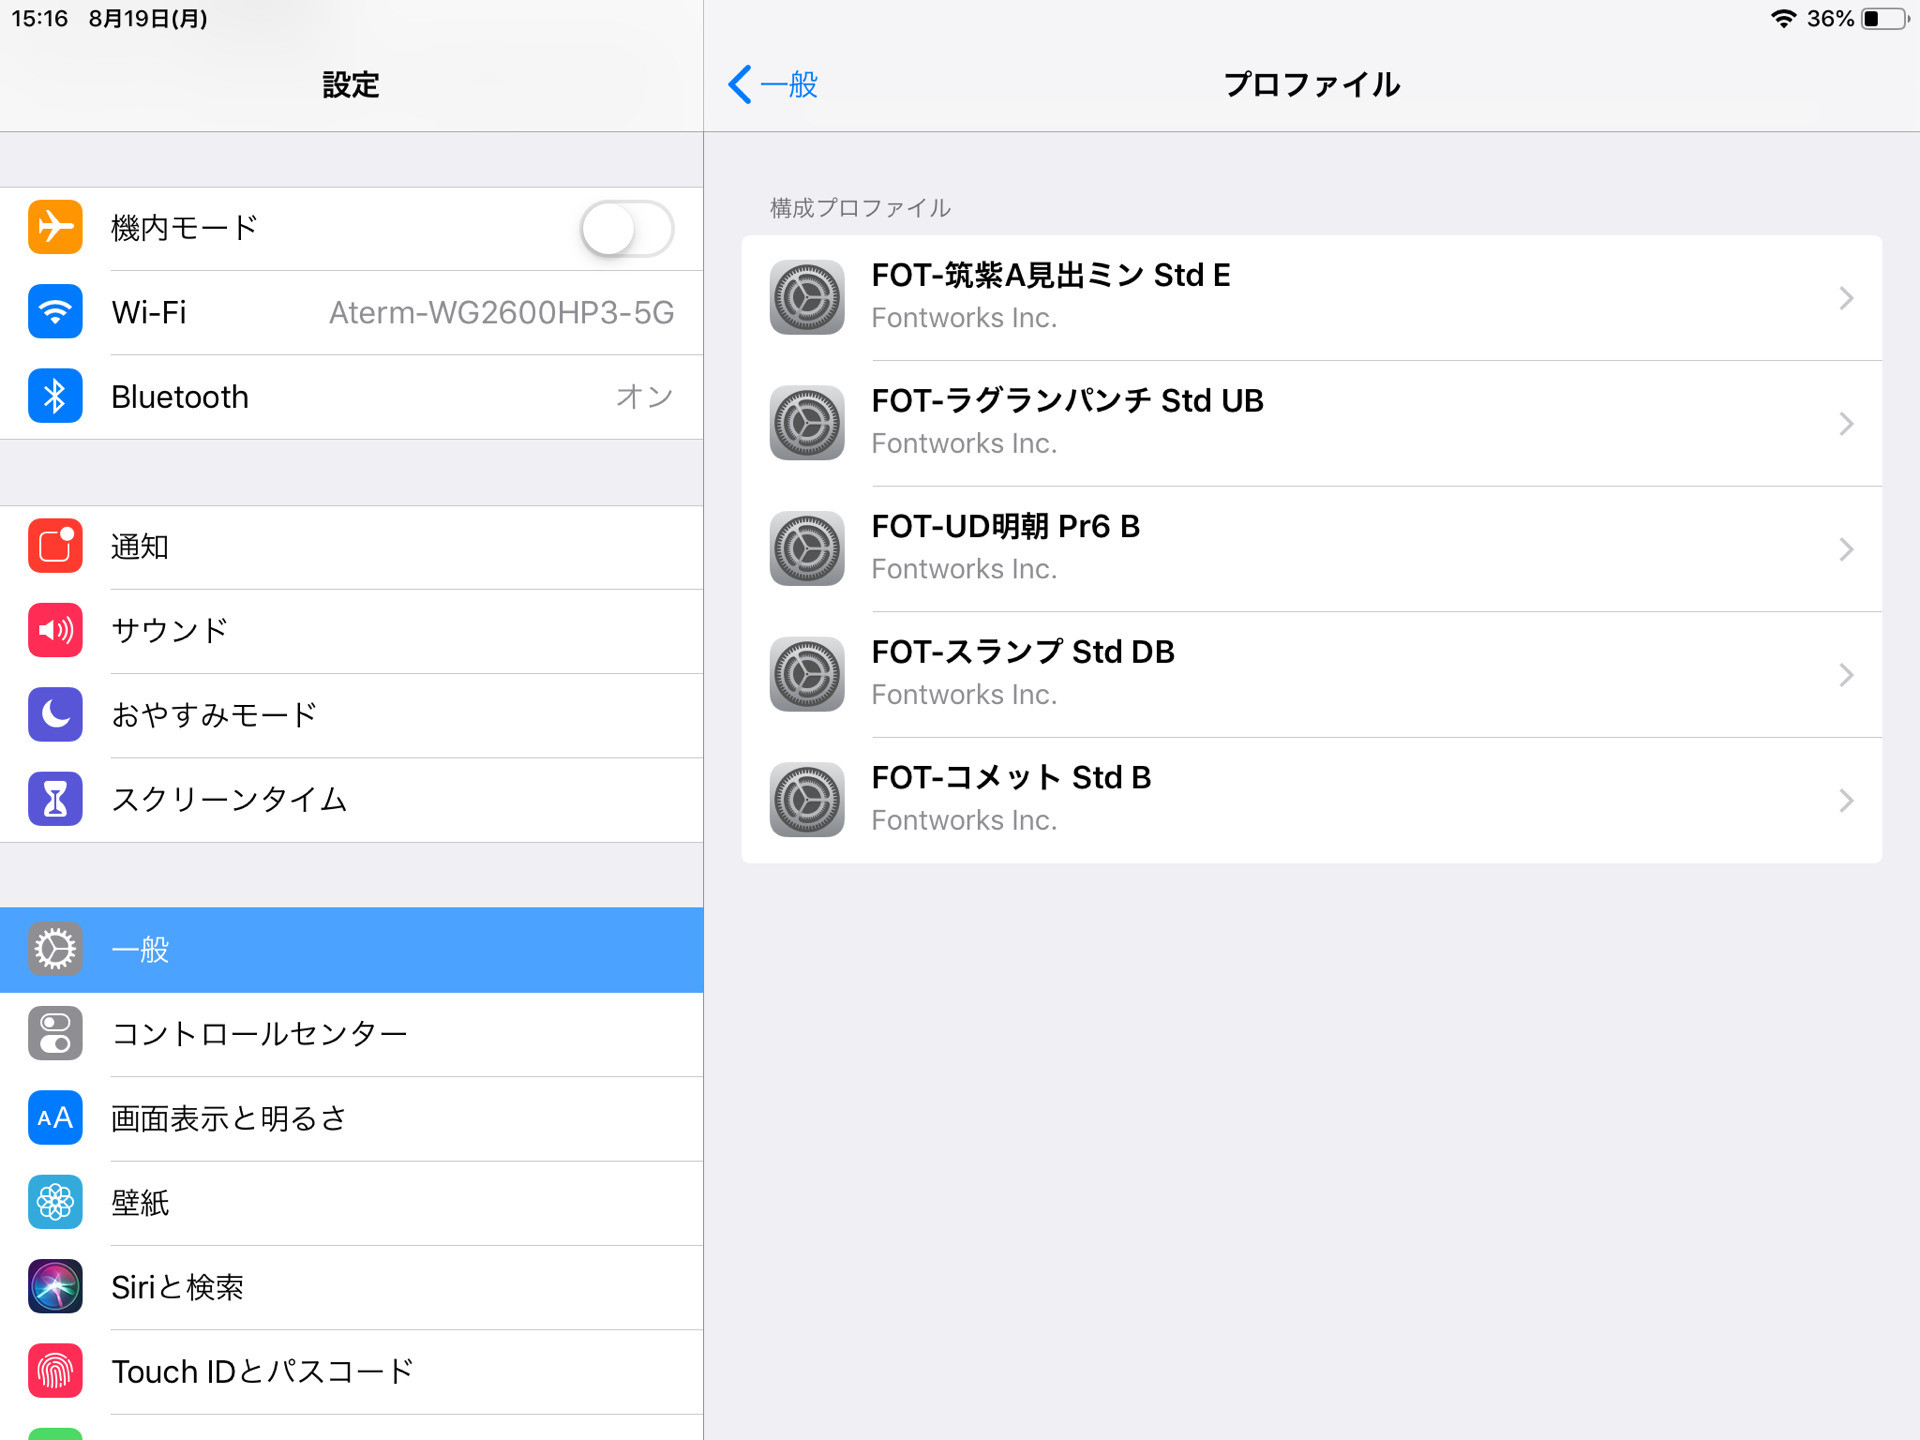
Task: Tap the 画面表示と明るさ AA icon
Action: coord(55,1118)
